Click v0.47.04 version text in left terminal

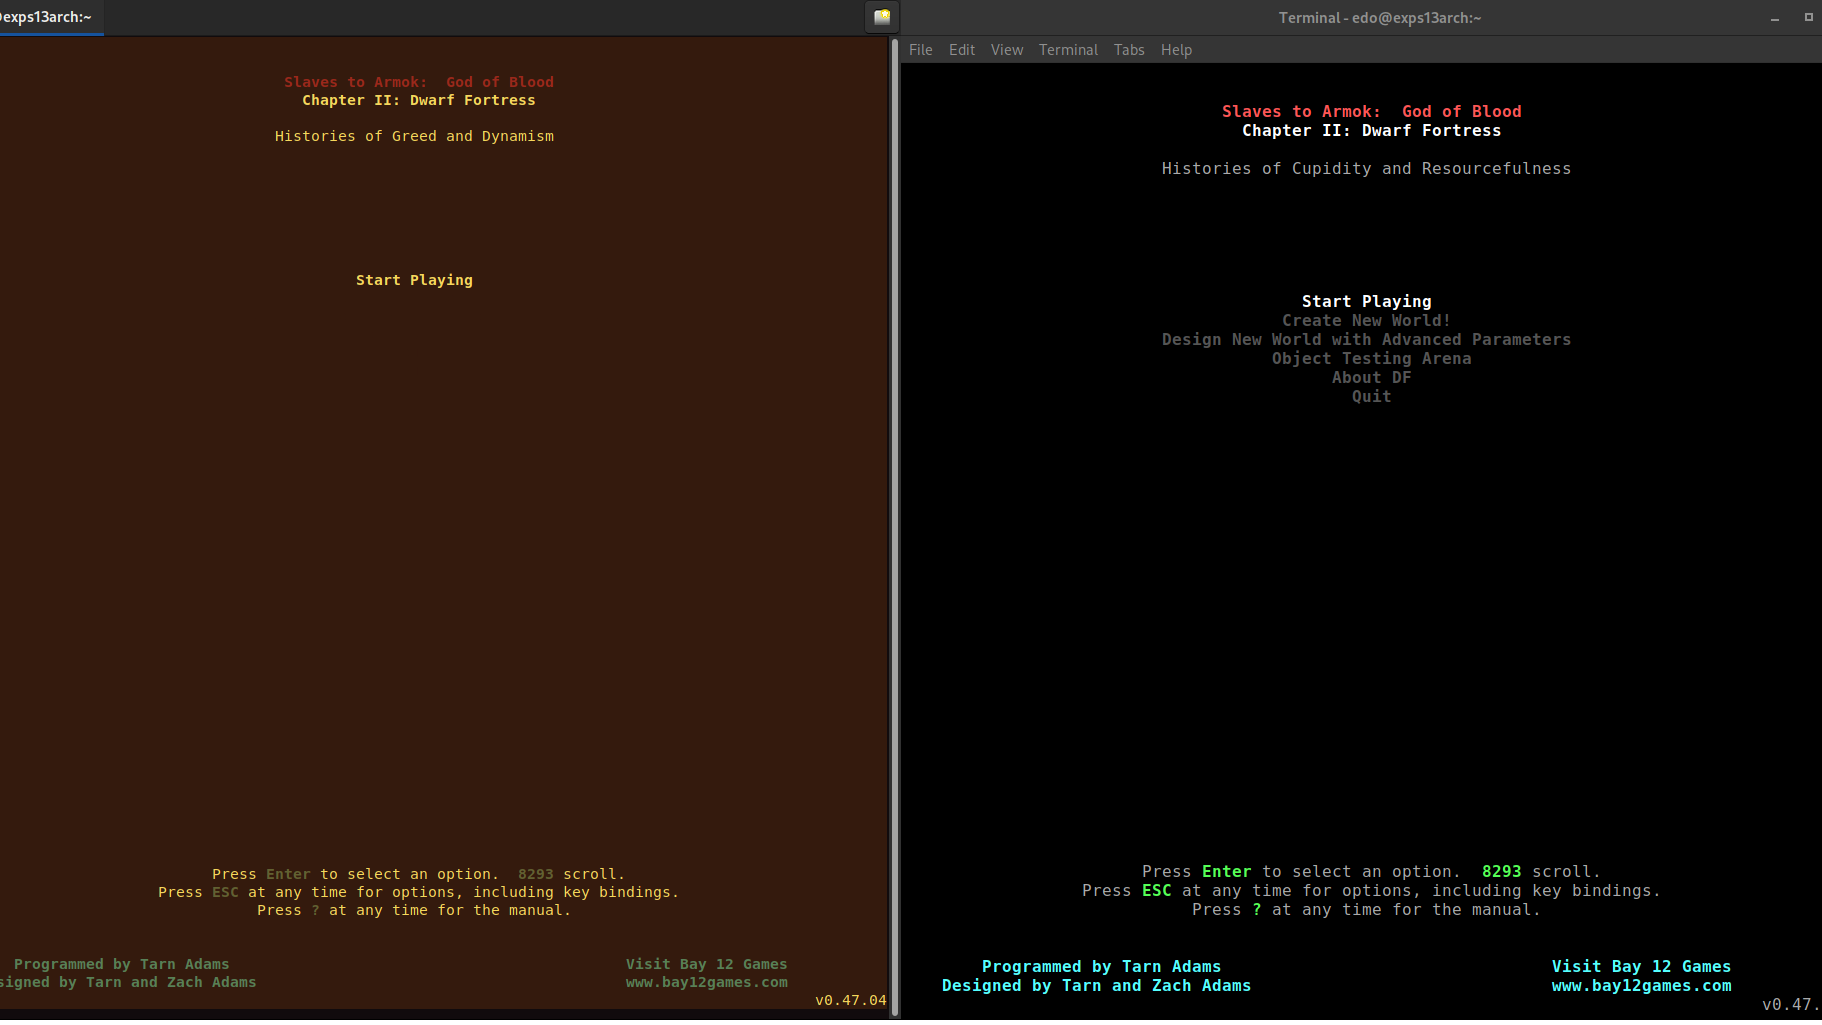850,1000
